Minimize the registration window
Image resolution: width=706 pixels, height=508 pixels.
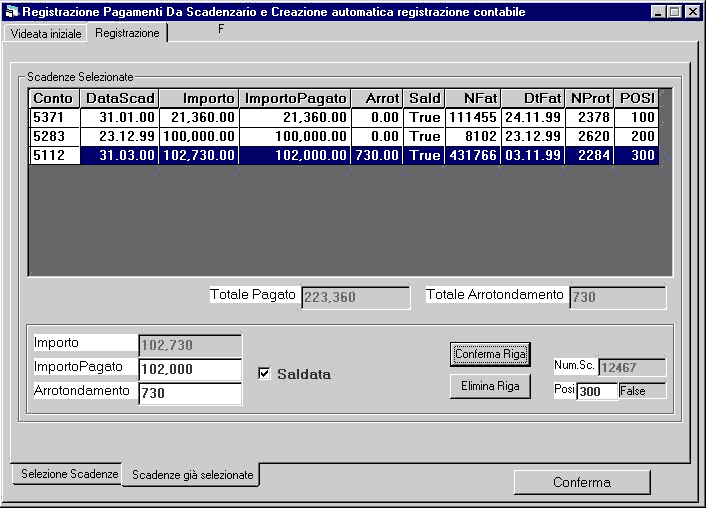pyautogui.click(x=658, y=12)
